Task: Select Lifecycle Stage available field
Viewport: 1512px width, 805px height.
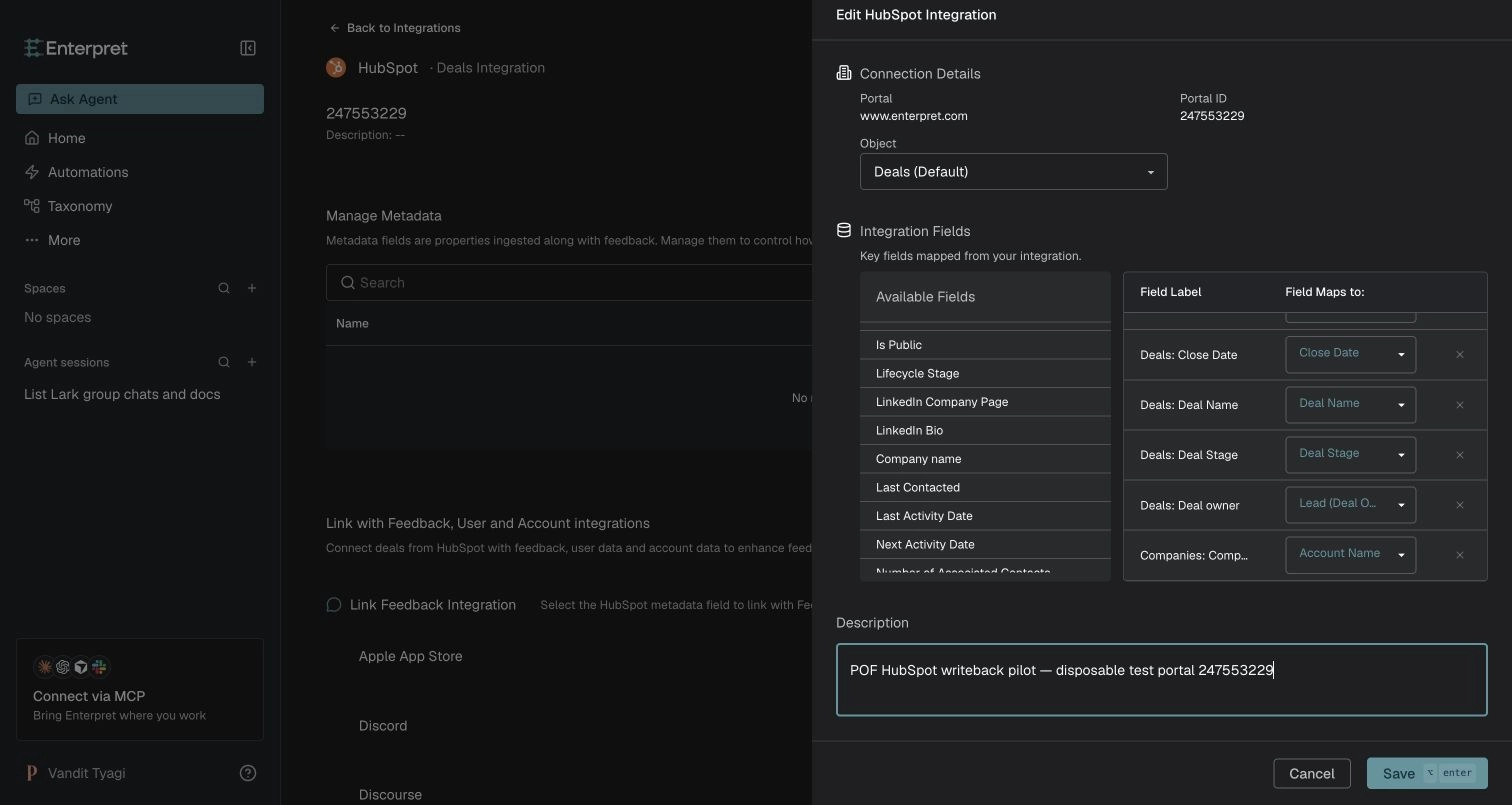Action: tap(985, 373)
